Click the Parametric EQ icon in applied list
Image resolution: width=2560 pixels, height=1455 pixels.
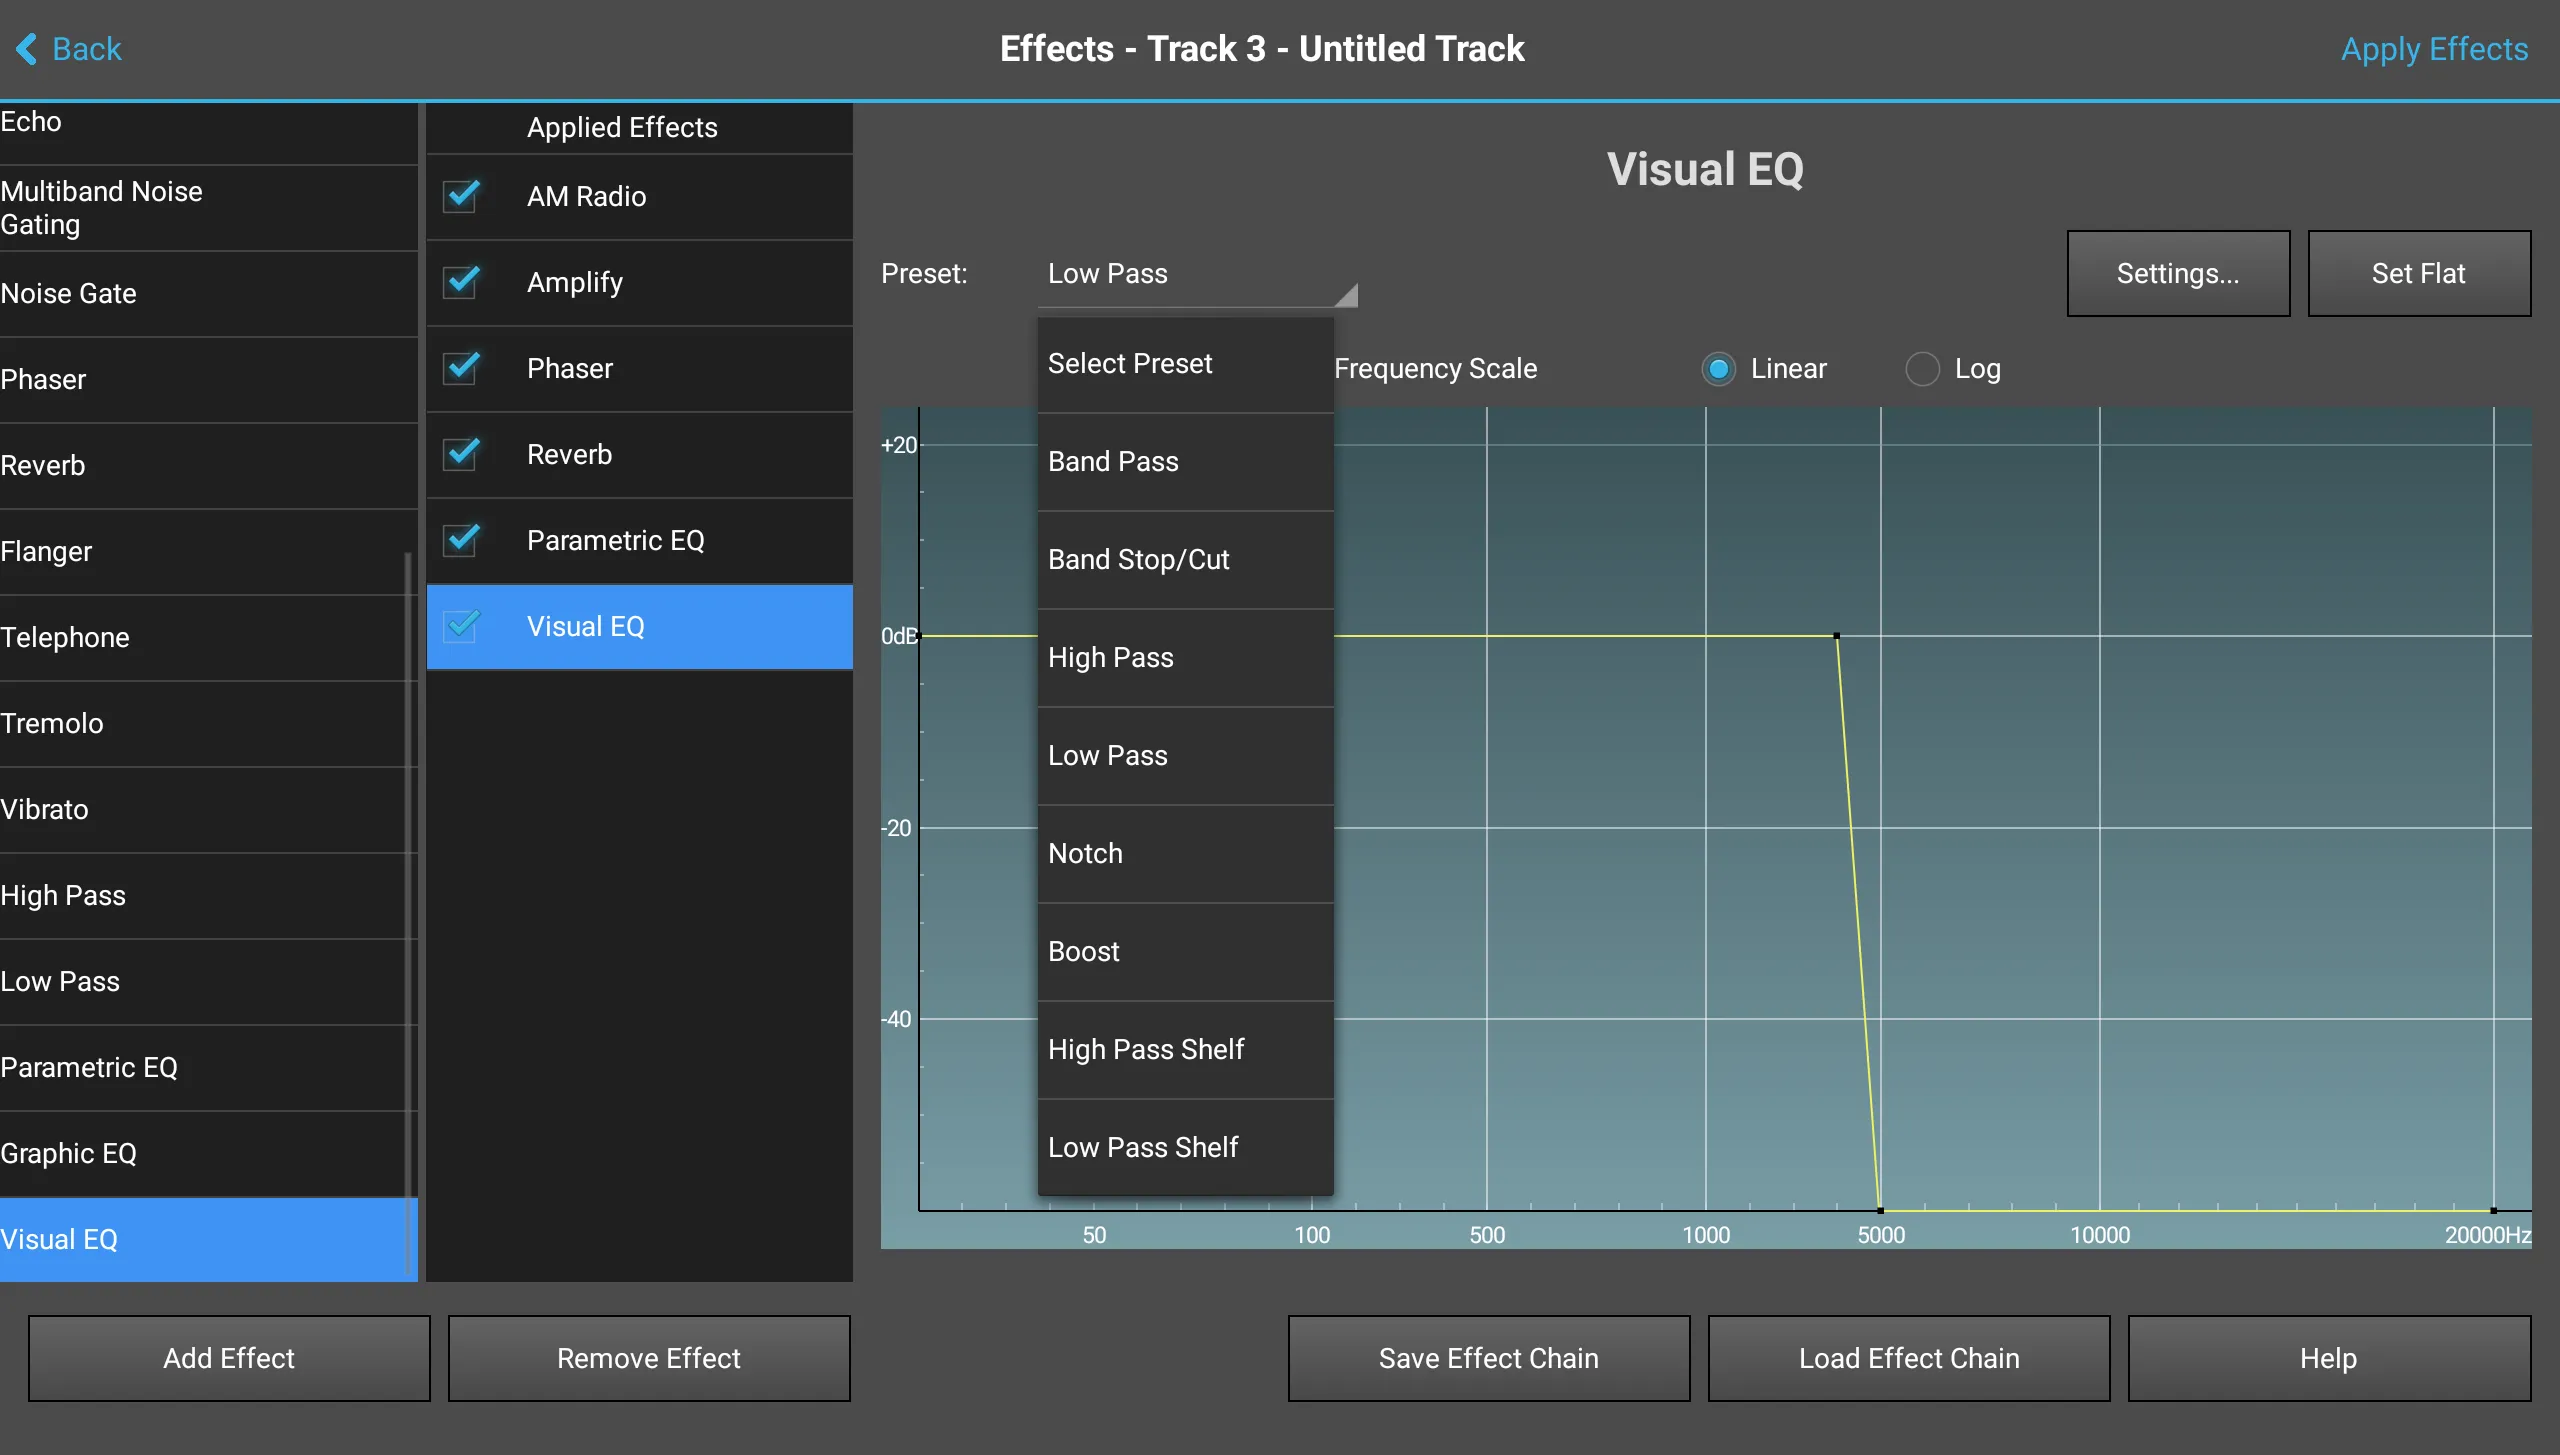click(466, 539)
